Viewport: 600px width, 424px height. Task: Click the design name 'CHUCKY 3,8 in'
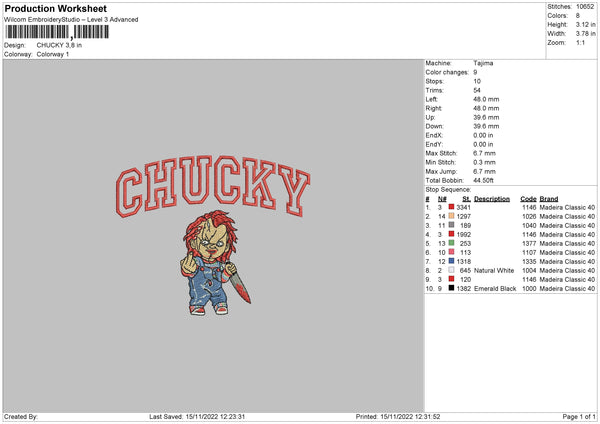click(59, 45)
